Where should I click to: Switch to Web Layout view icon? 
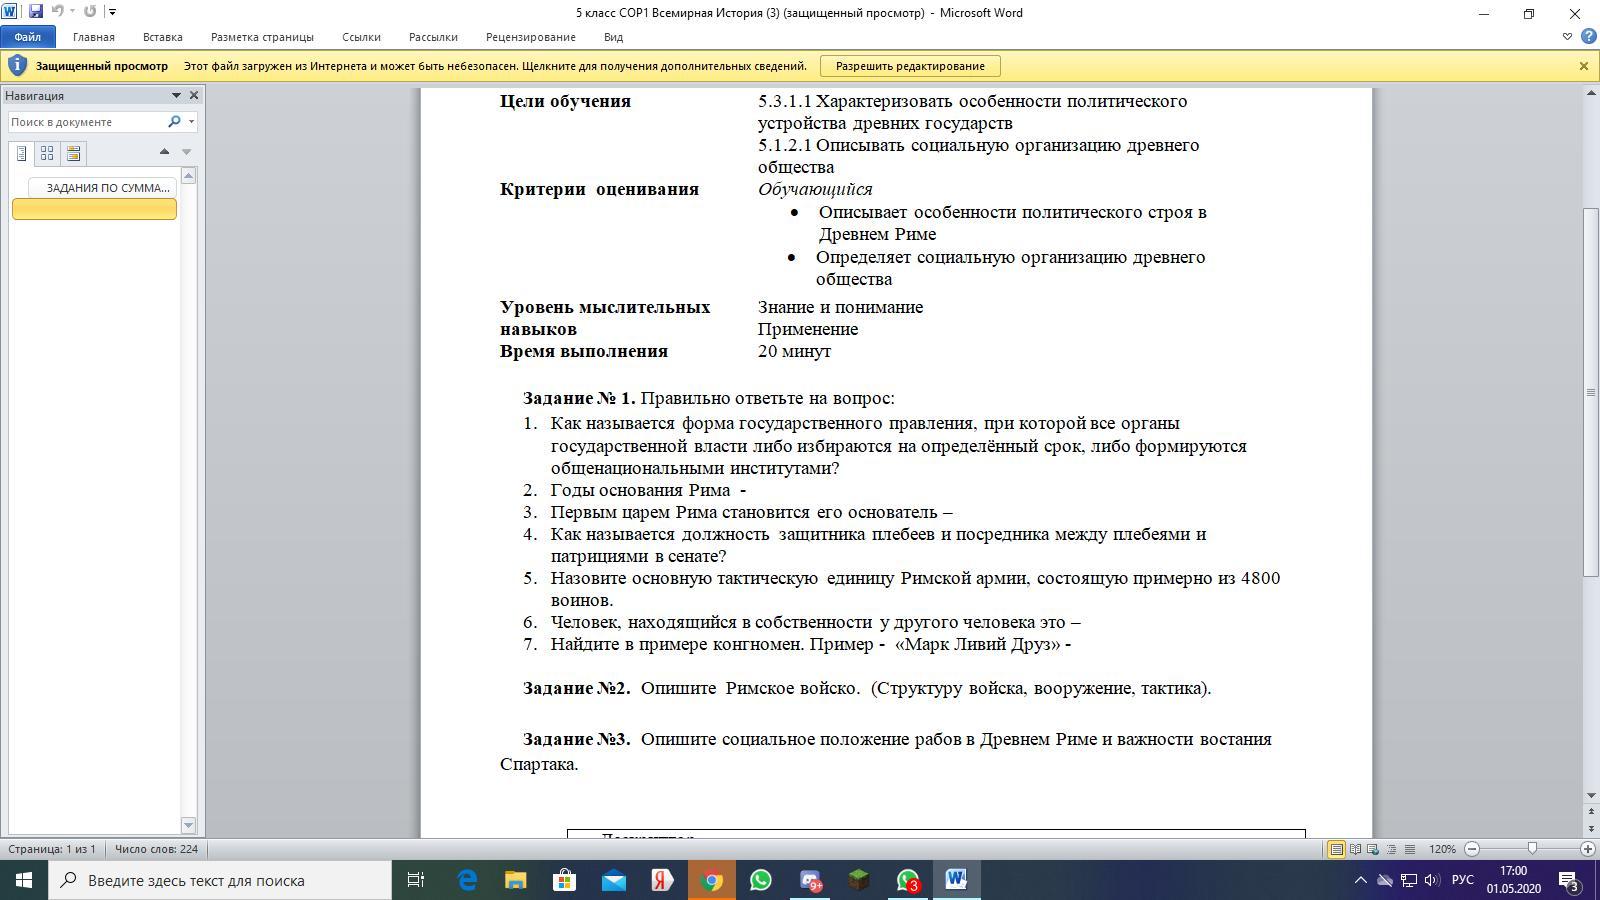[x=1373, y=849]
